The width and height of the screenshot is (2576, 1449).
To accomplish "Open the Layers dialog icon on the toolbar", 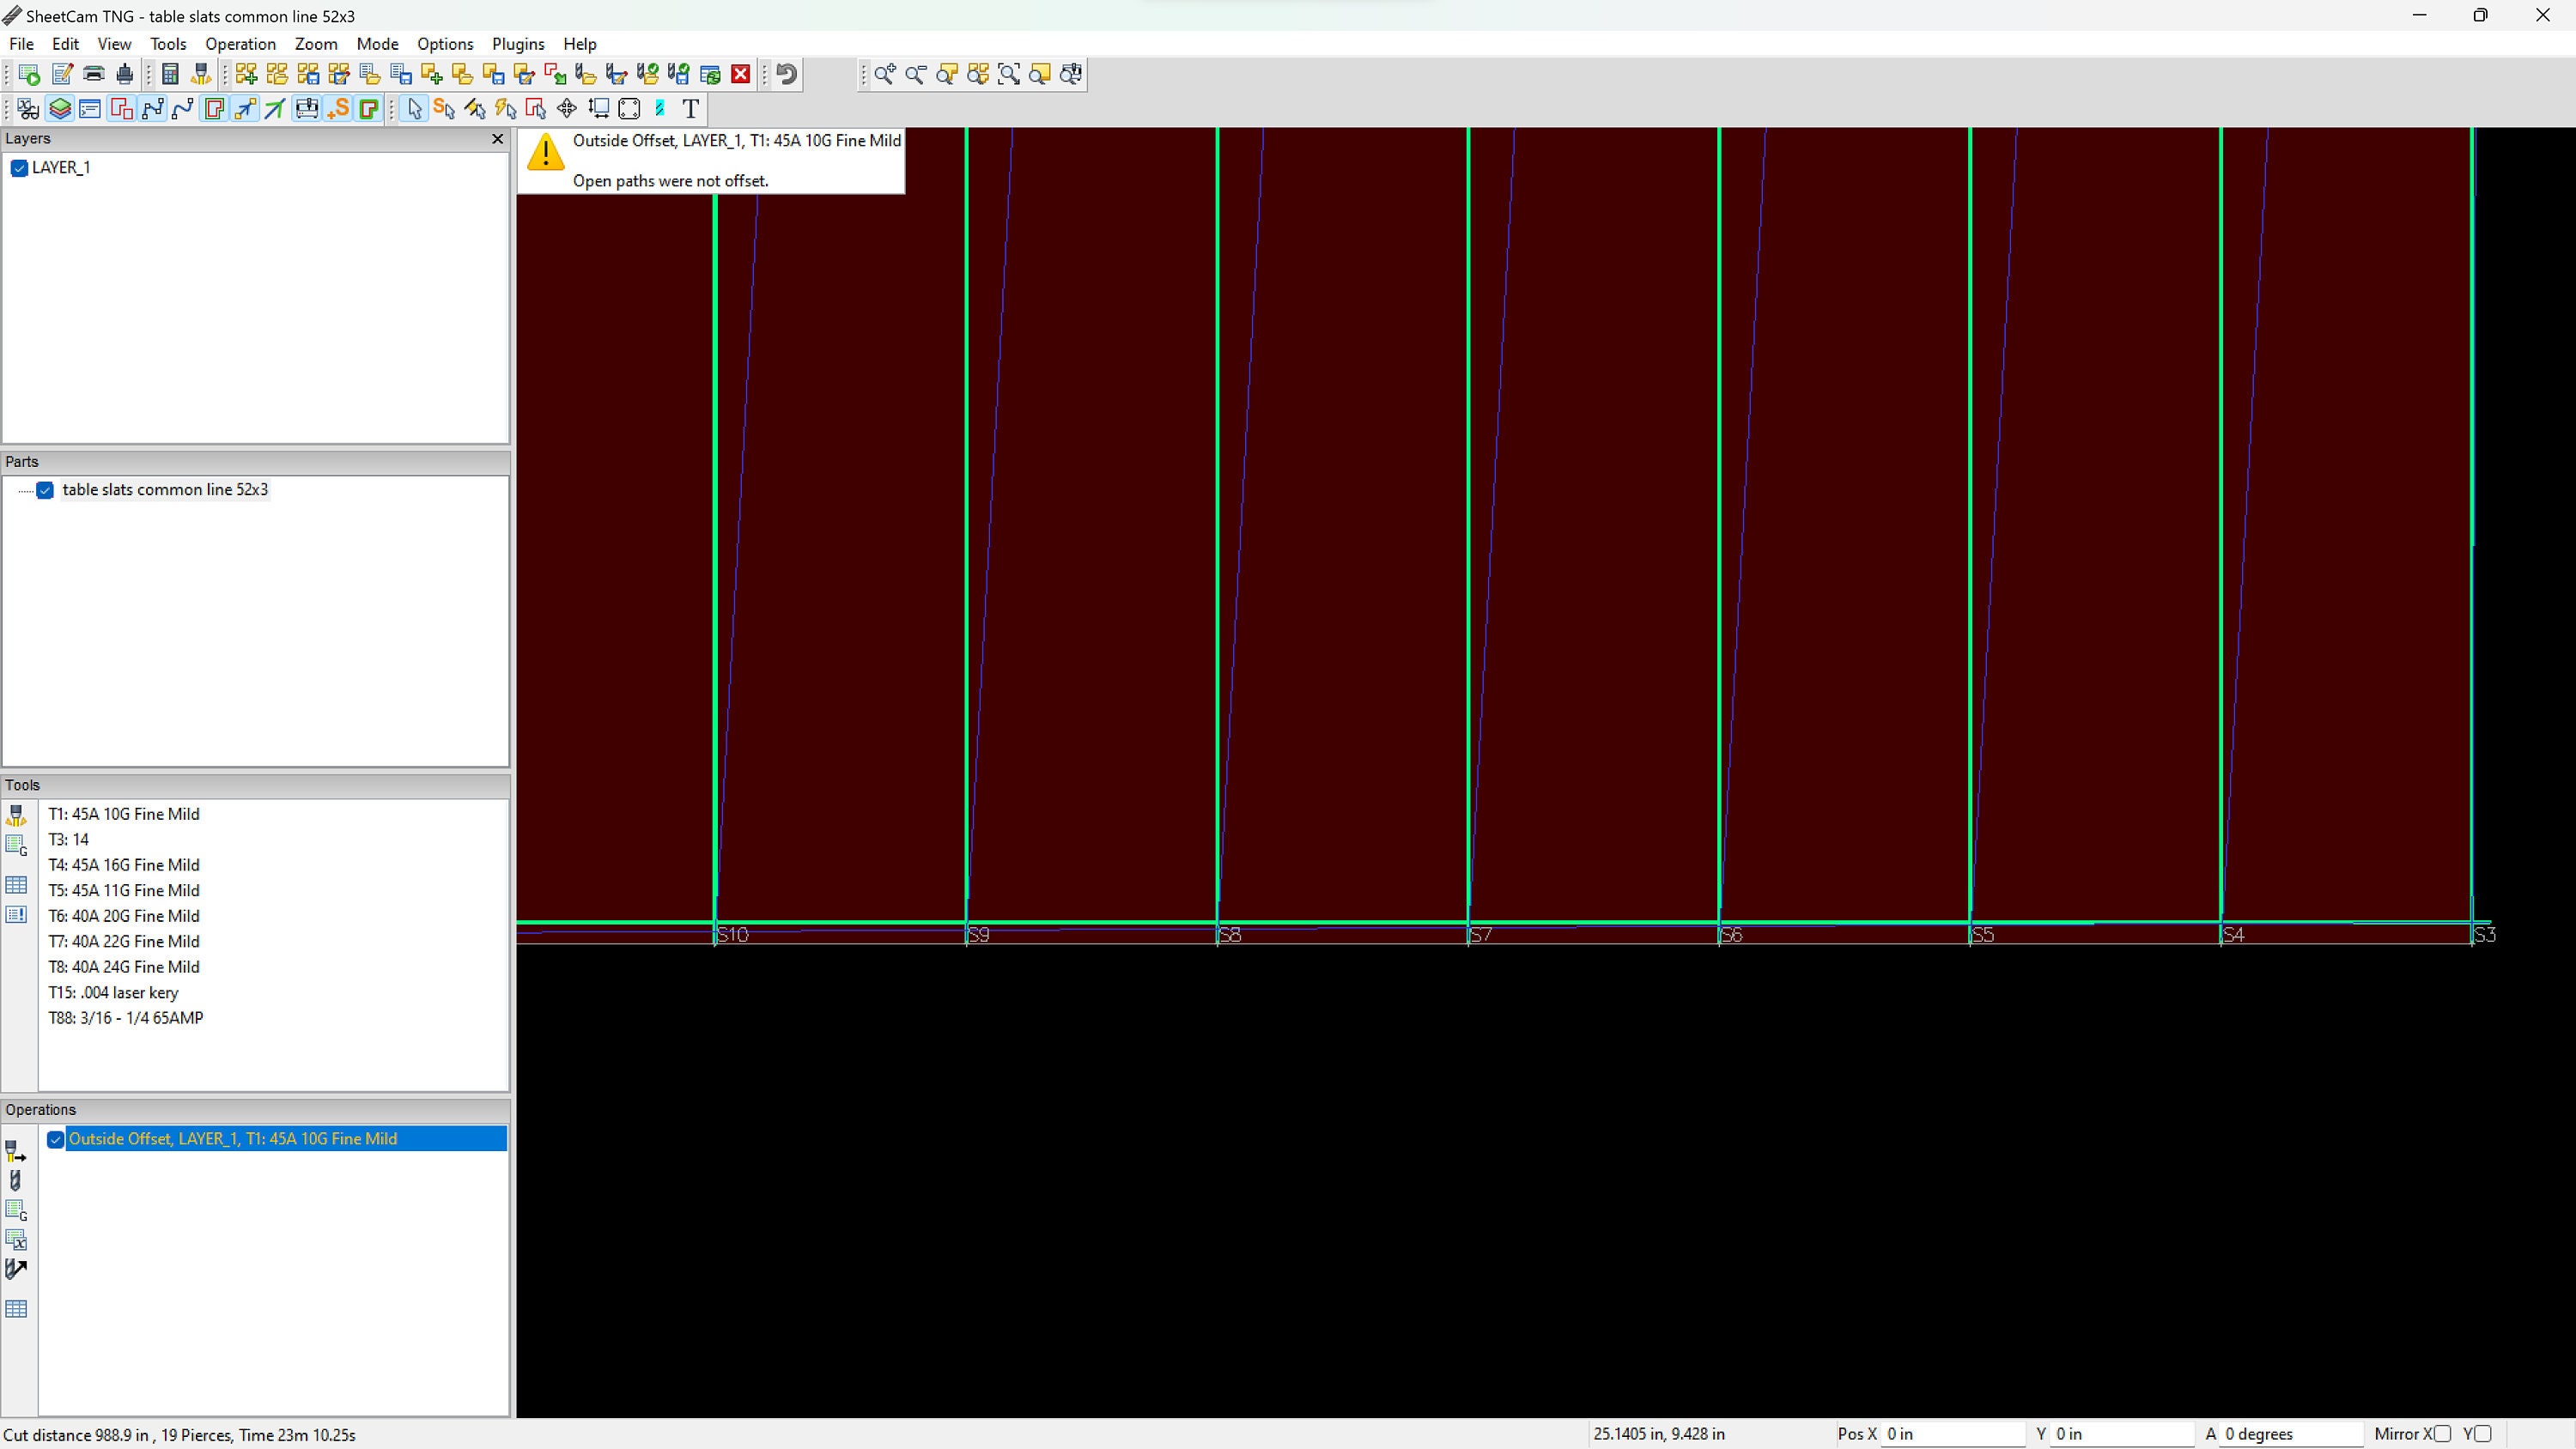I will click(59, 108).
